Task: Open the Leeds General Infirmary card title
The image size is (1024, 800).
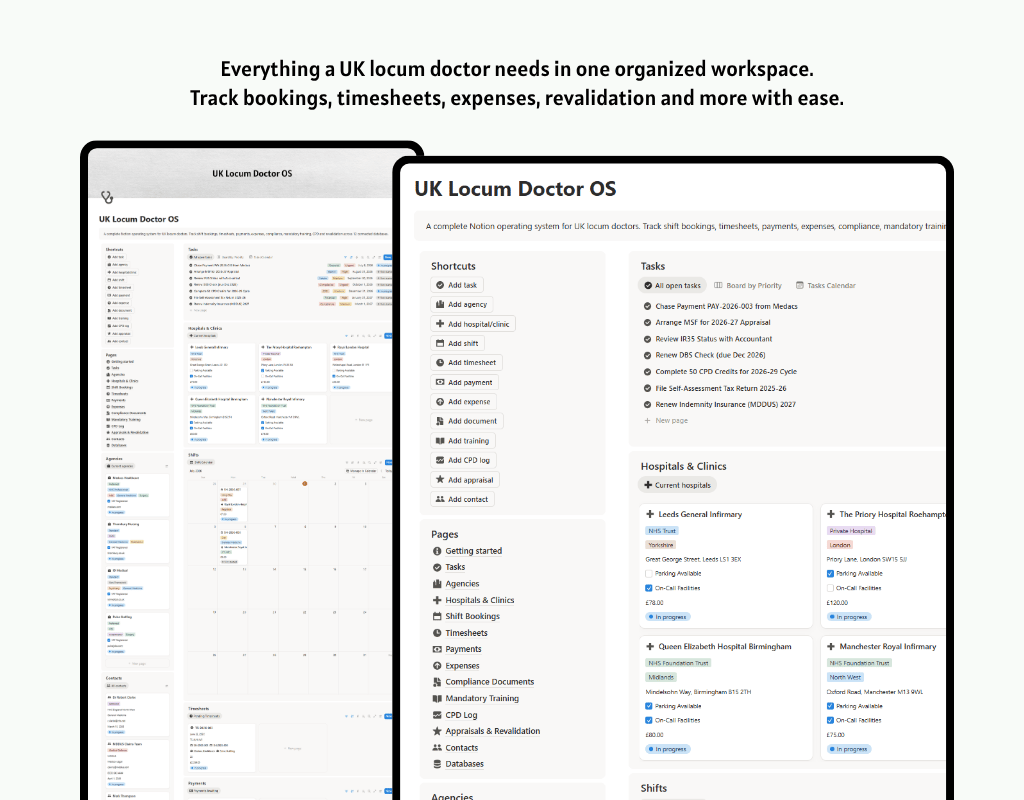Action: coord(700,515)
